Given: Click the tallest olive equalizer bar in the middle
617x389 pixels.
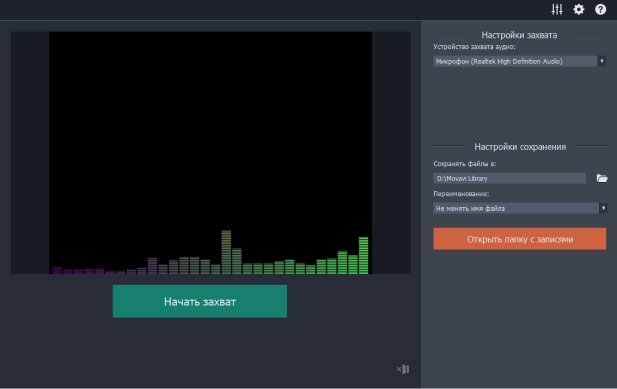Looking at the screenshot, I should click(226, 252).
